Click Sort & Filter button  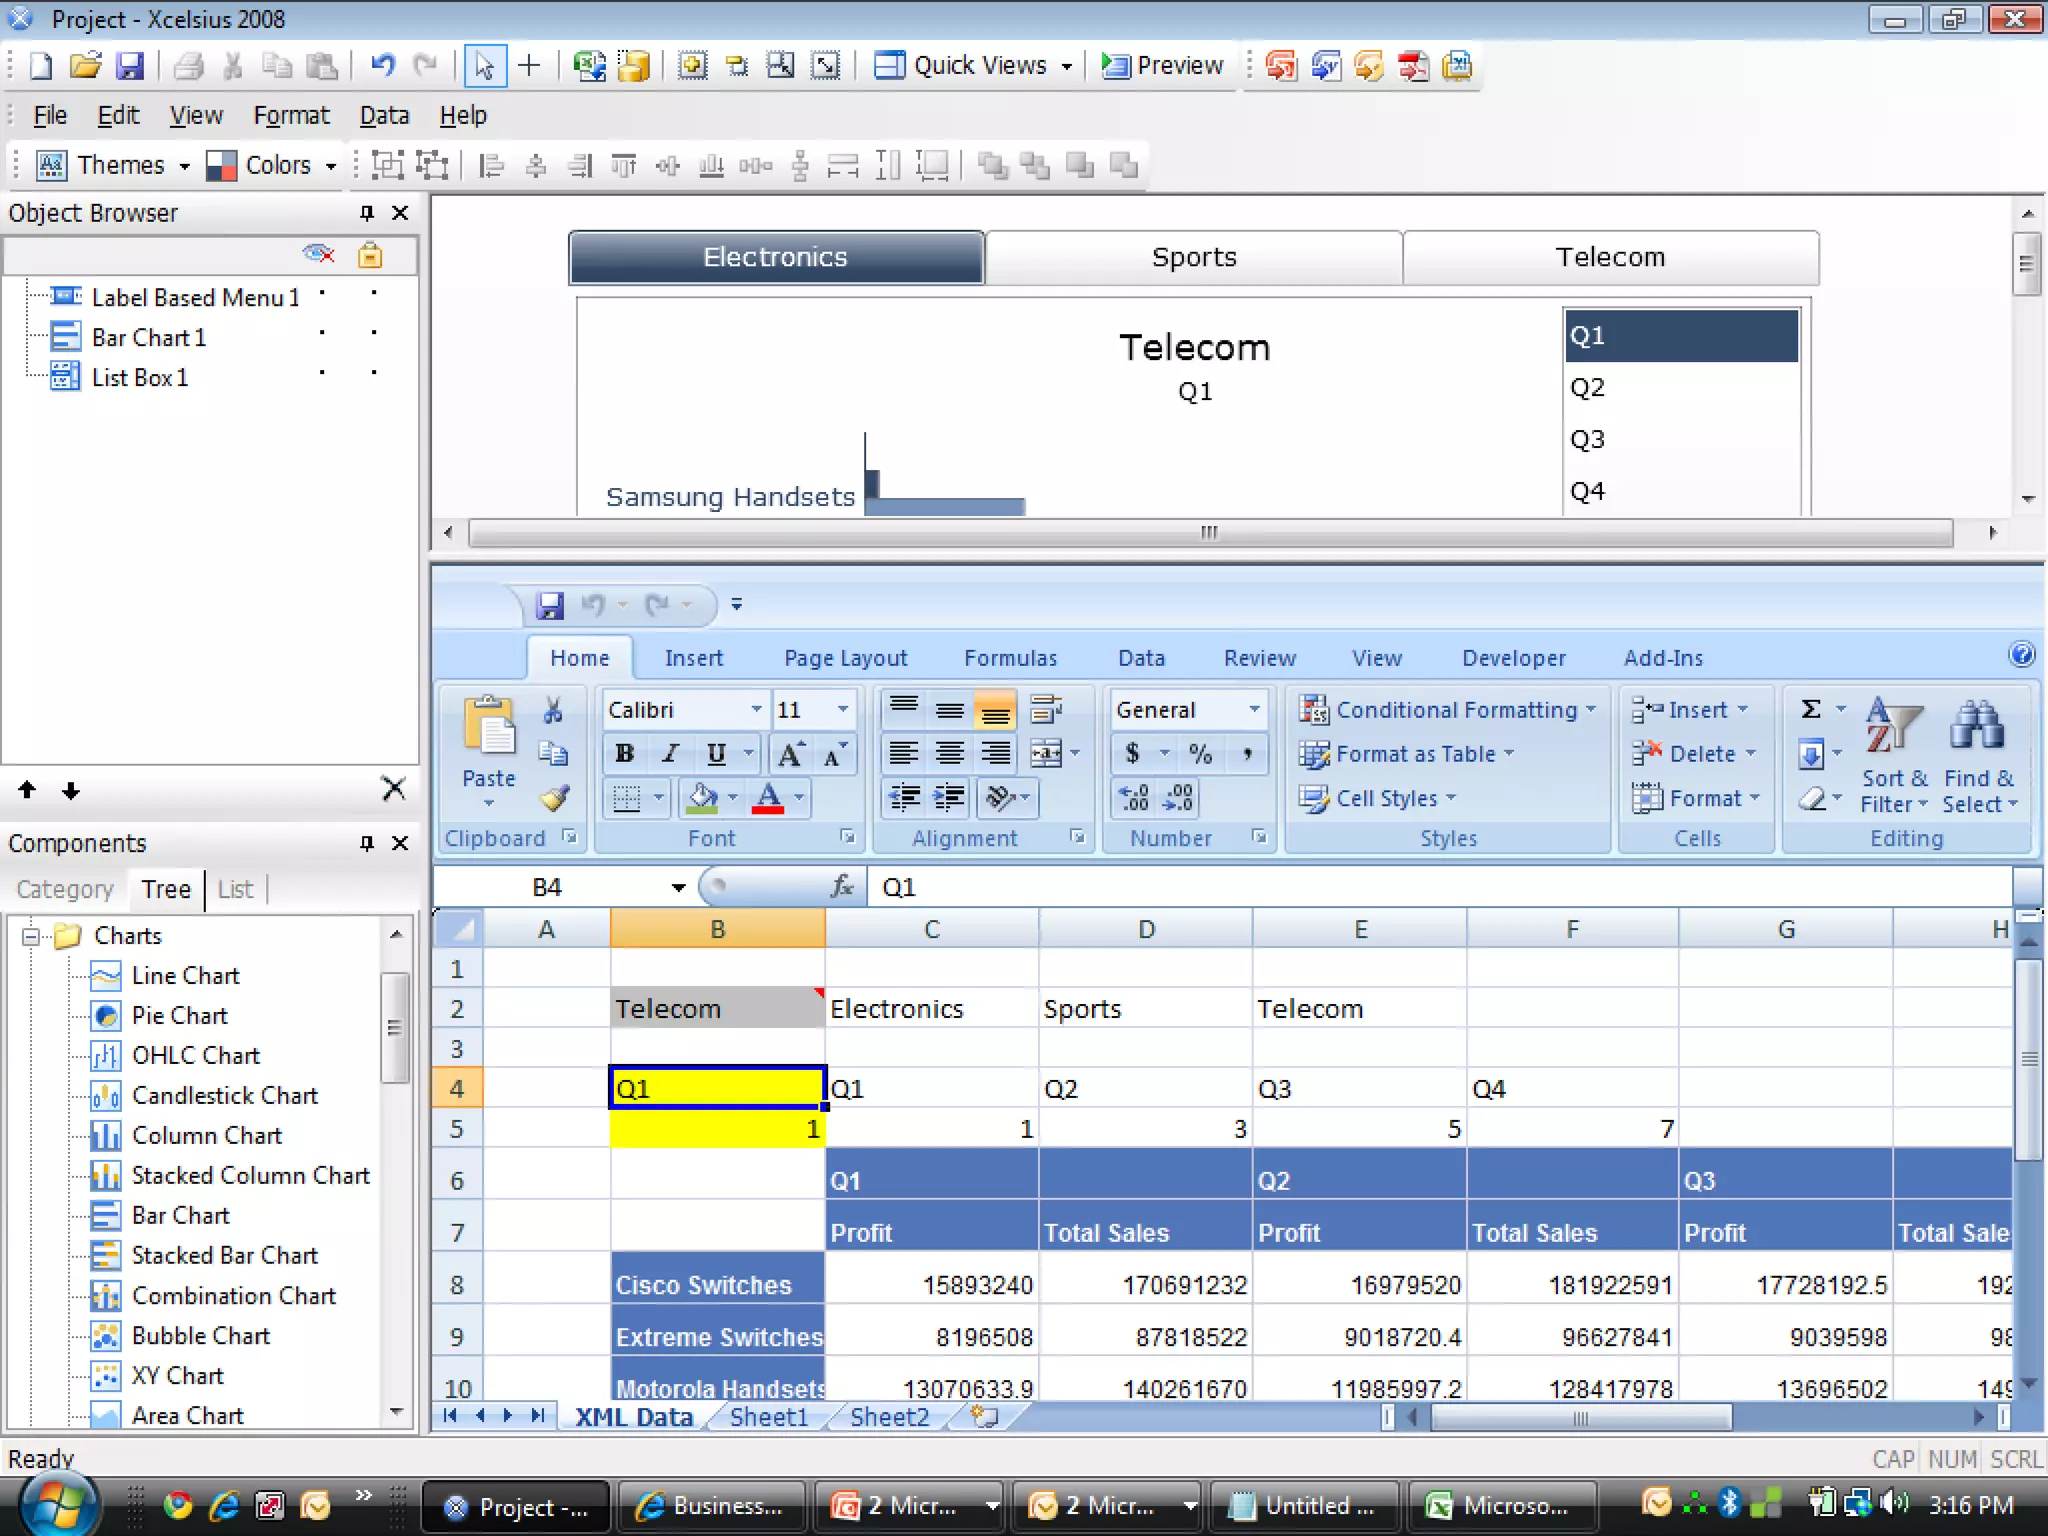1894,756
